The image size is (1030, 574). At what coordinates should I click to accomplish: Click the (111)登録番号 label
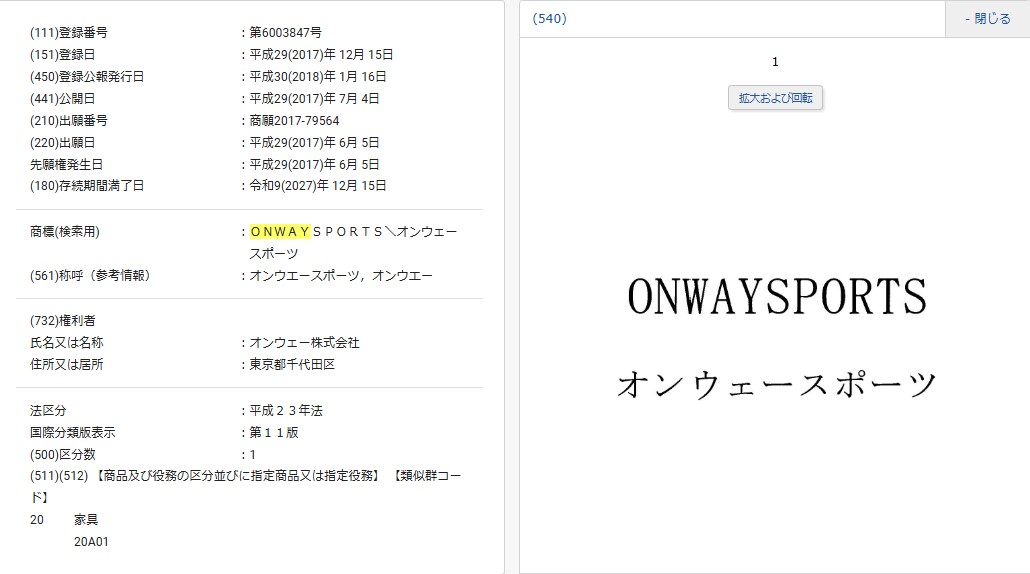click(x=69, y=32)
